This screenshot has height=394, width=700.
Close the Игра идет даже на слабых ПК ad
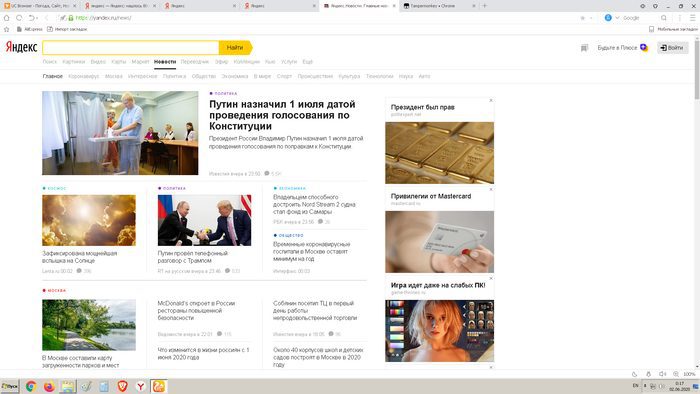tap(491, 278)
